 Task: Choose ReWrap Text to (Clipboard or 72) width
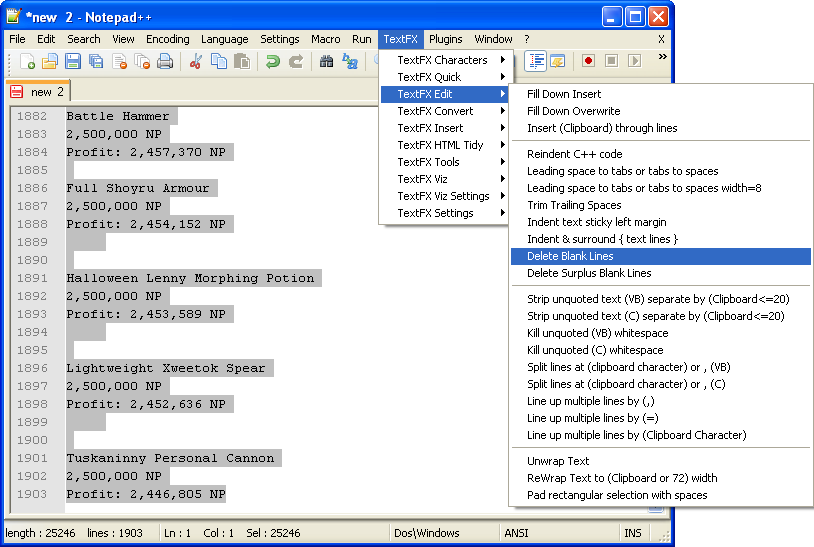[x=660, y=478]
